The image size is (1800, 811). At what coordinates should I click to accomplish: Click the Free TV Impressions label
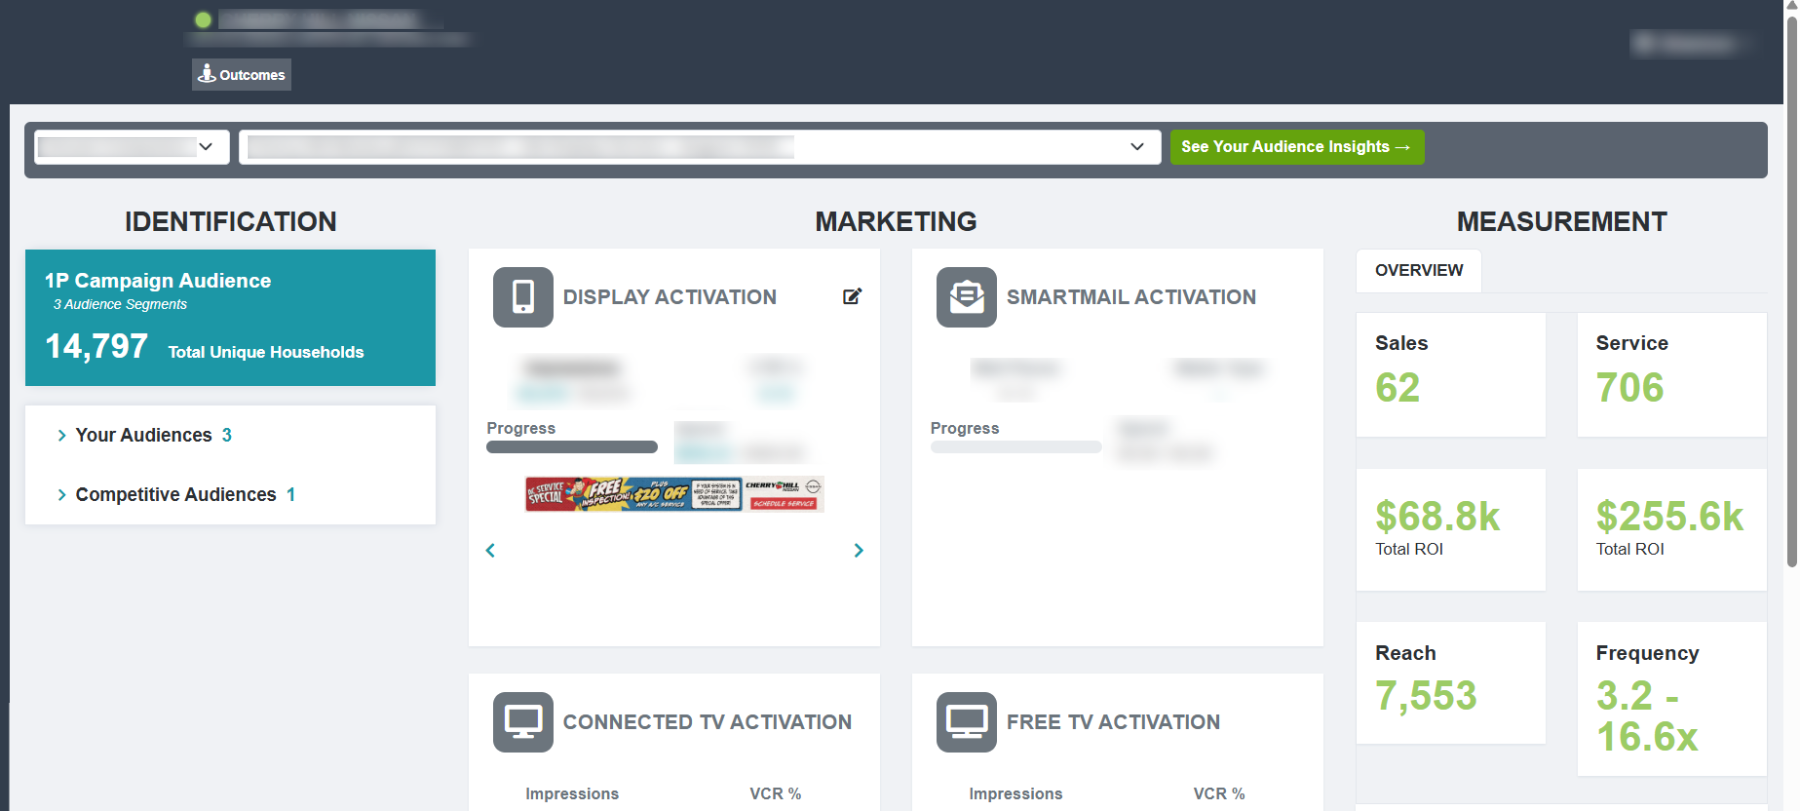[x=1016, y=794]
